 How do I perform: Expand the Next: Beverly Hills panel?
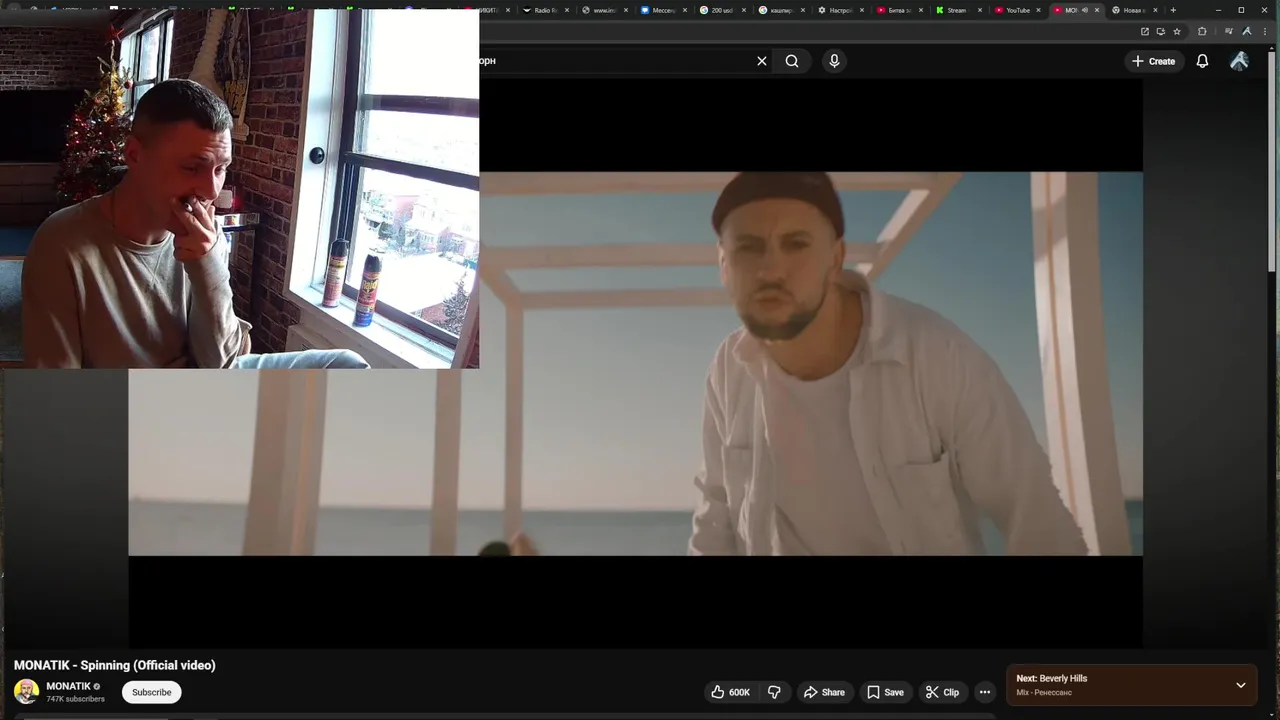click(1240, 685)
